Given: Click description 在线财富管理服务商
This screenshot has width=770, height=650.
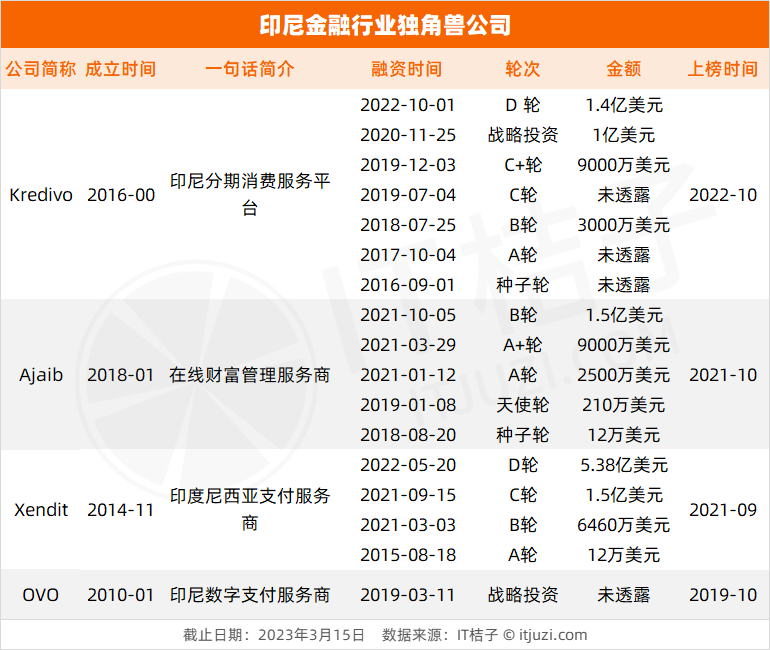Looking at the screenshot, I should pyautogui.click(x=249, y=375).
